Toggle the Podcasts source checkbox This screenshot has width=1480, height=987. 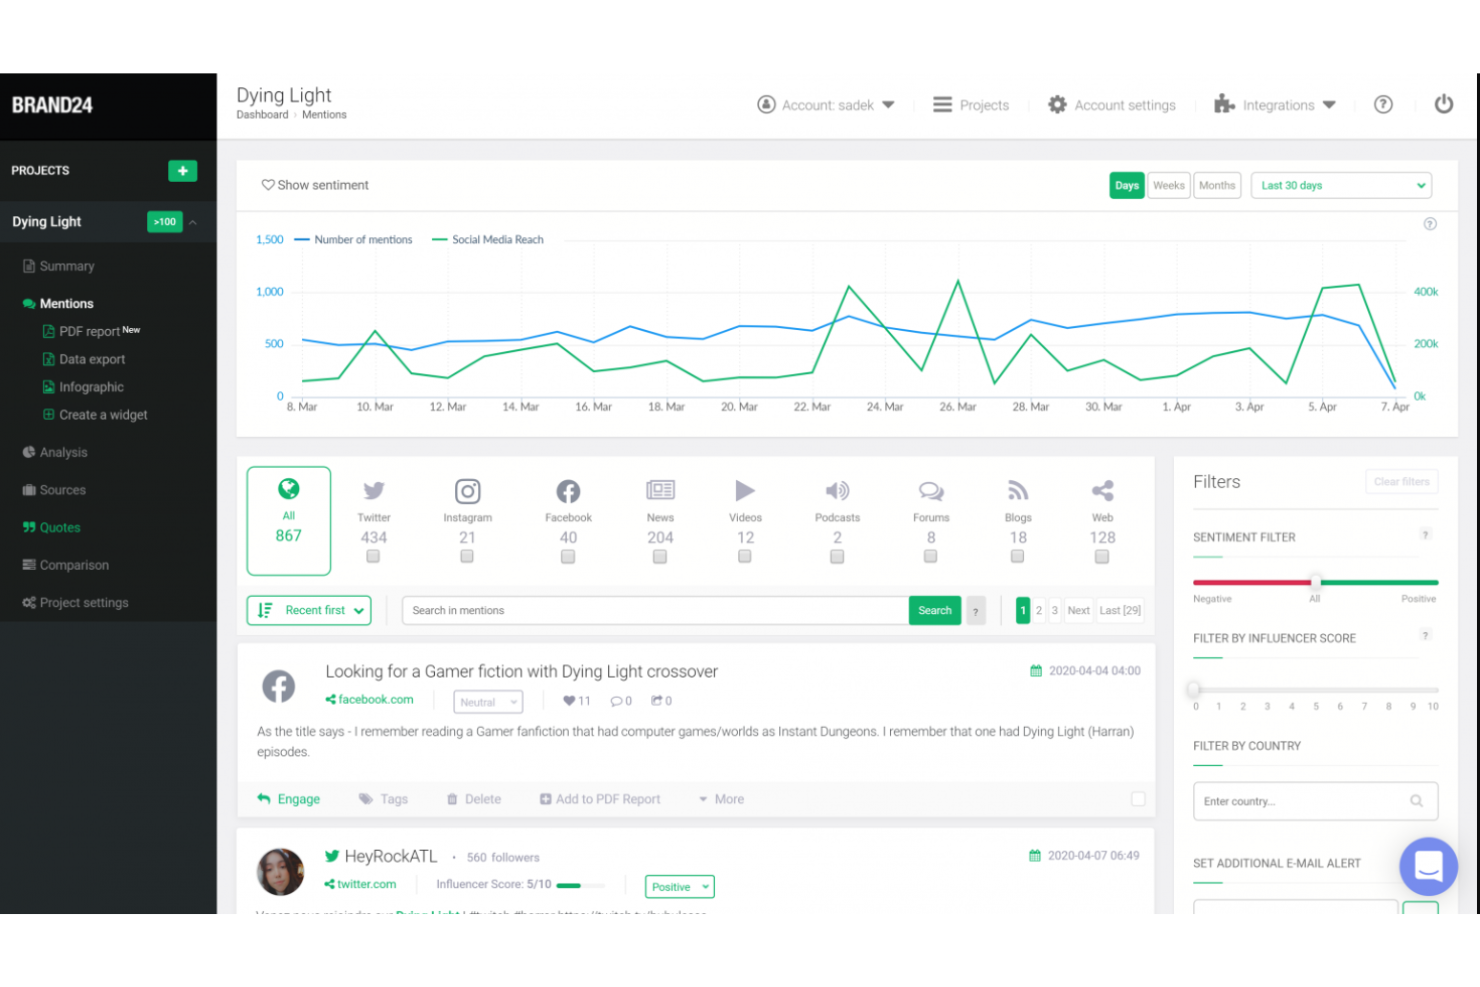(837, 557)
